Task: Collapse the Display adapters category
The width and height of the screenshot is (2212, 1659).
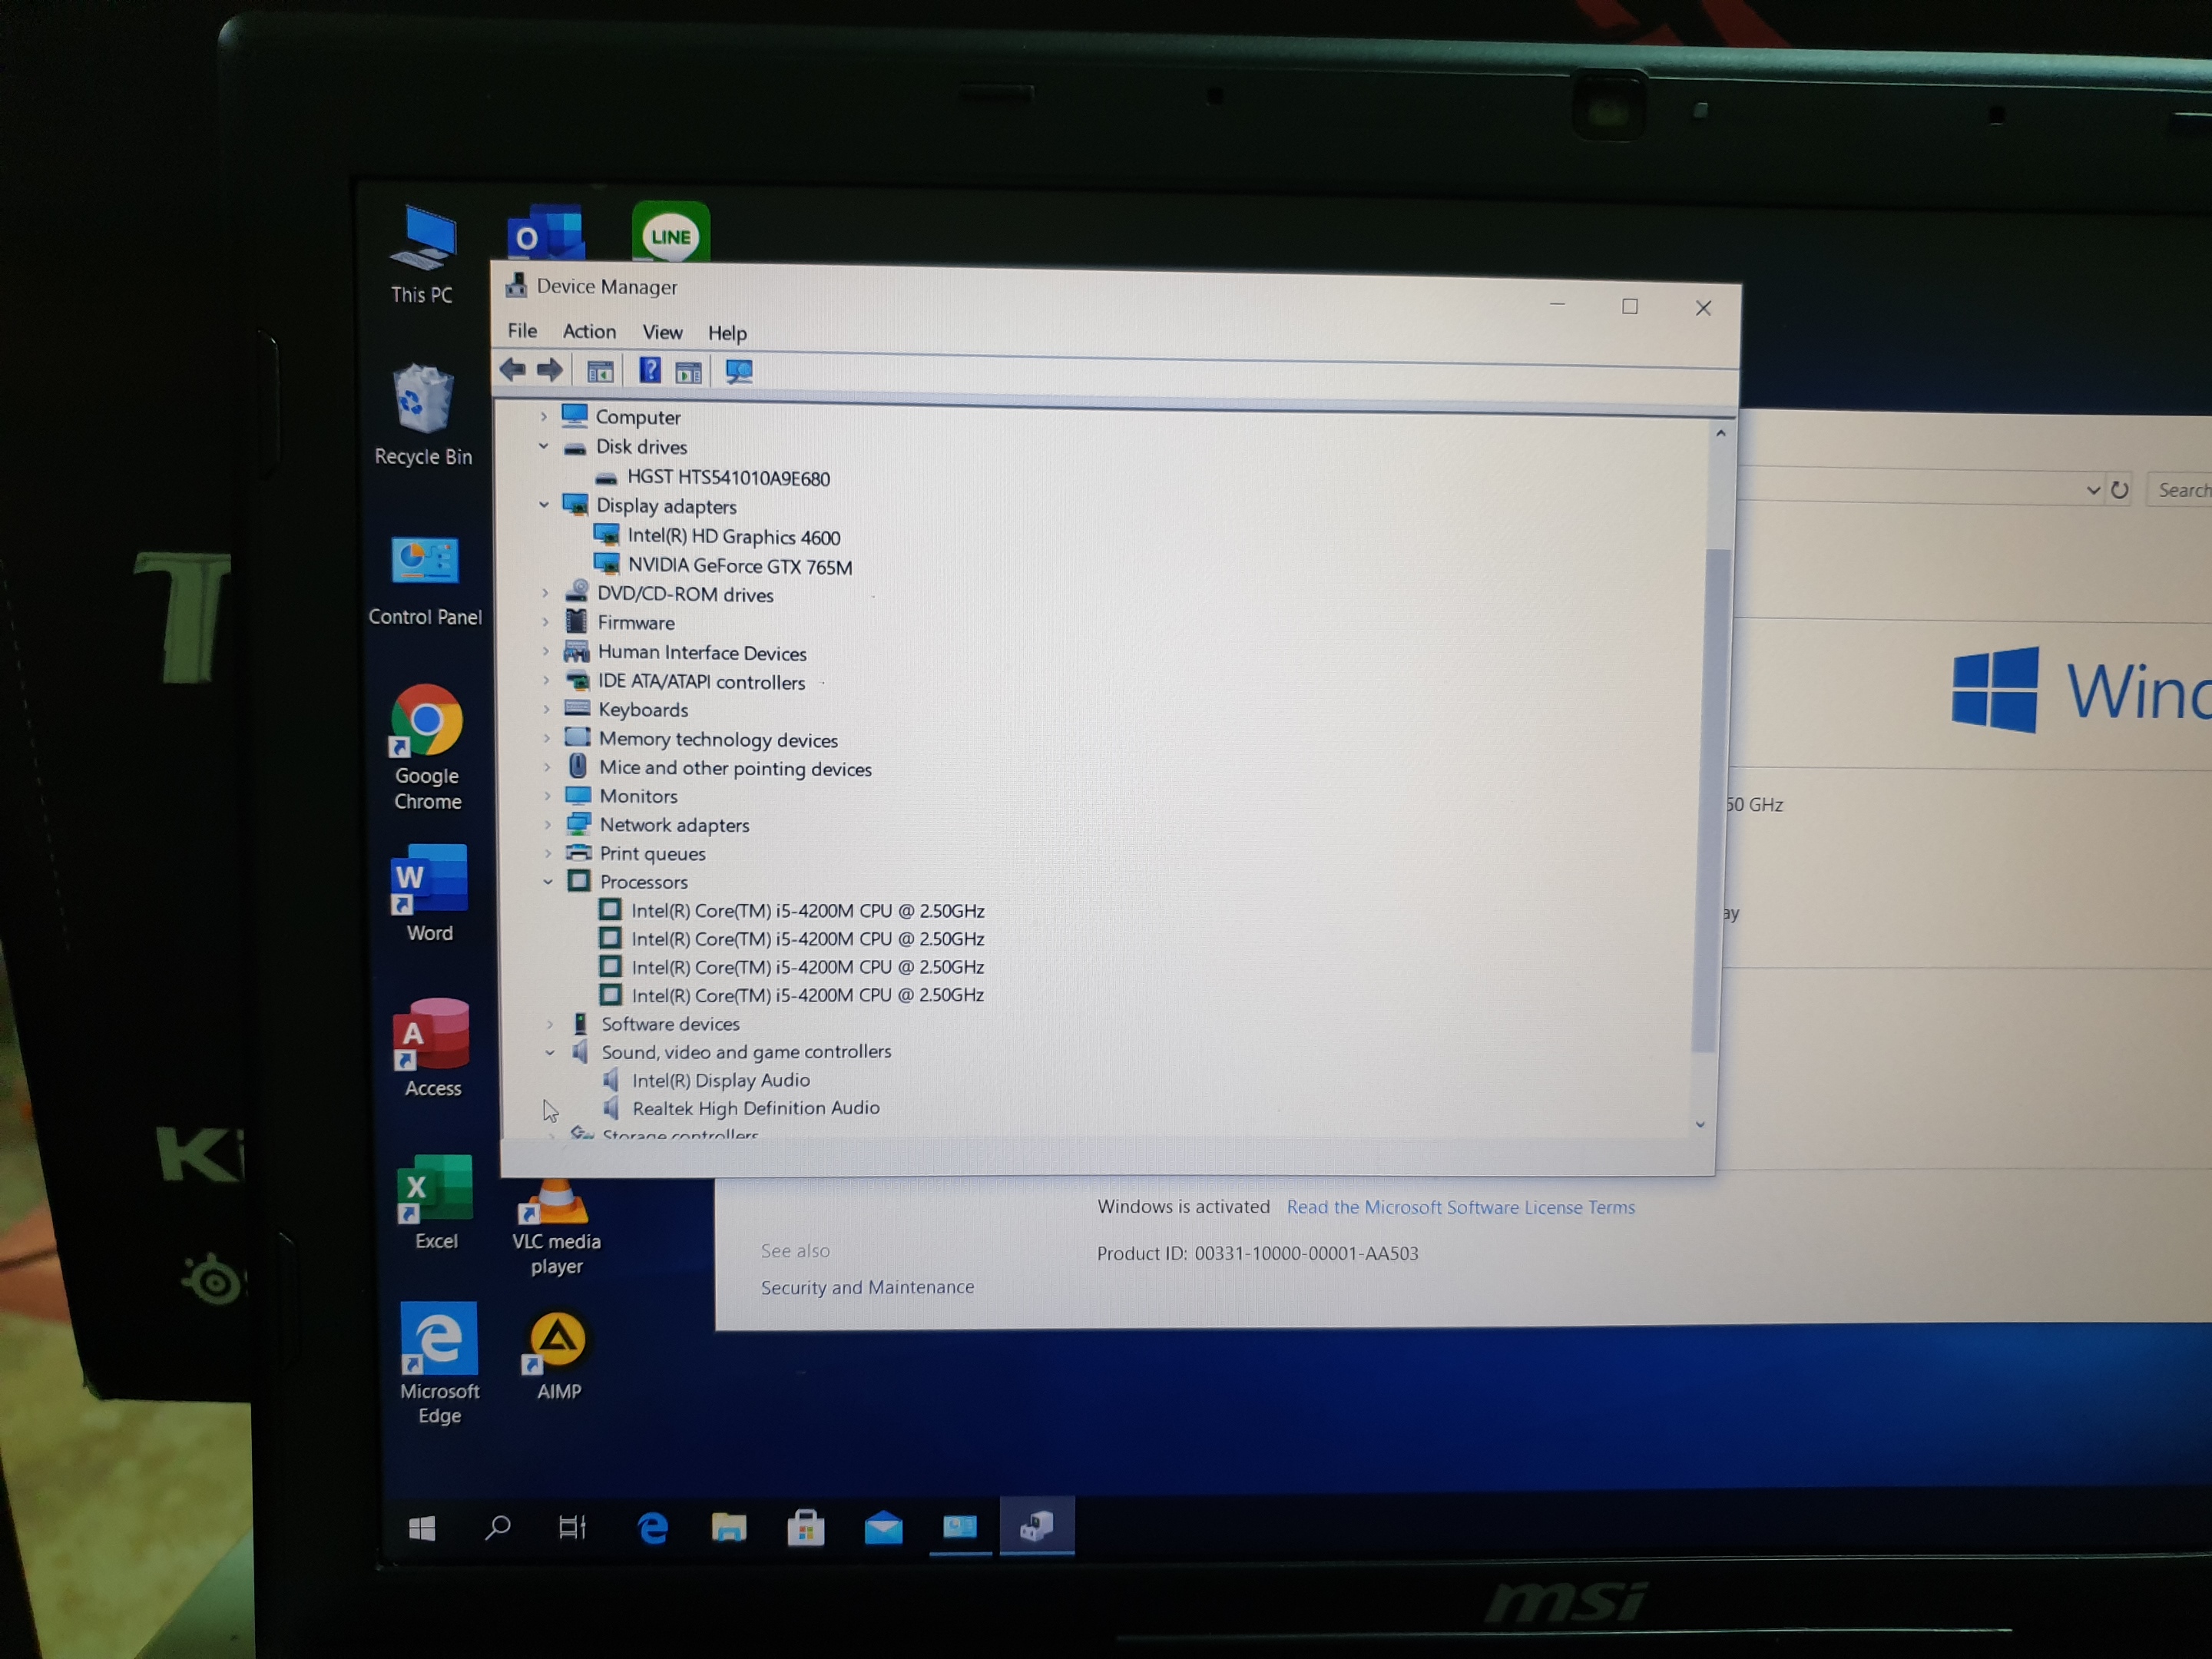Action: (x=544, y=505)
